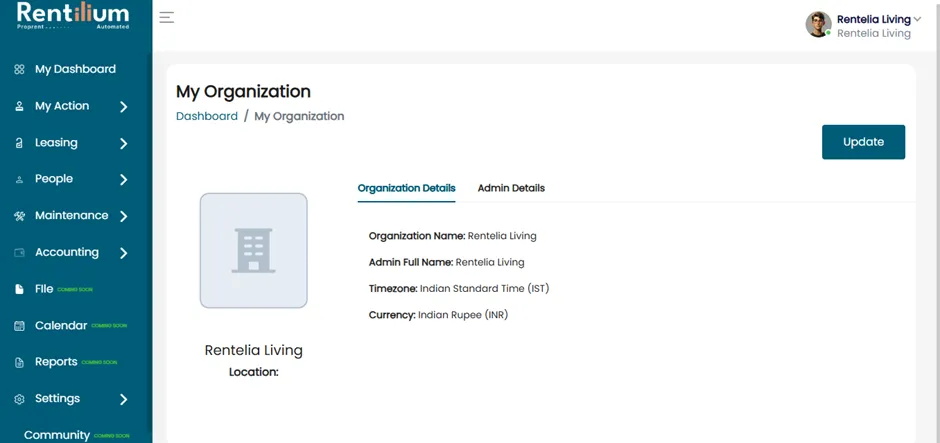This screenshot has width=940, height=443.
Task: Toggle the hamburger sidebar menu icon
Action: click(x=167, y=17)
